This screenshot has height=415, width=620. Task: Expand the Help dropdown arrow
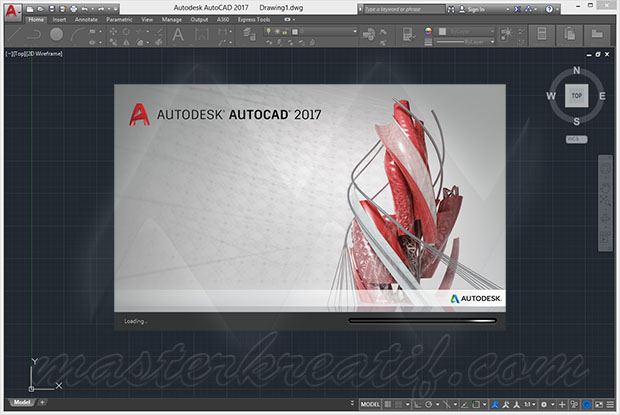tap(557, 9)
